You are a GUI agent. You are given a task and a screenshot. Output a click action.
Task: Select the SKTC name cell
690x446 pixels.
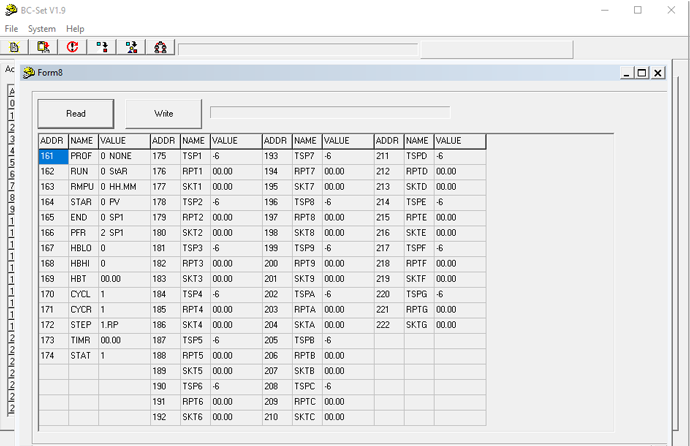[307, 417]
